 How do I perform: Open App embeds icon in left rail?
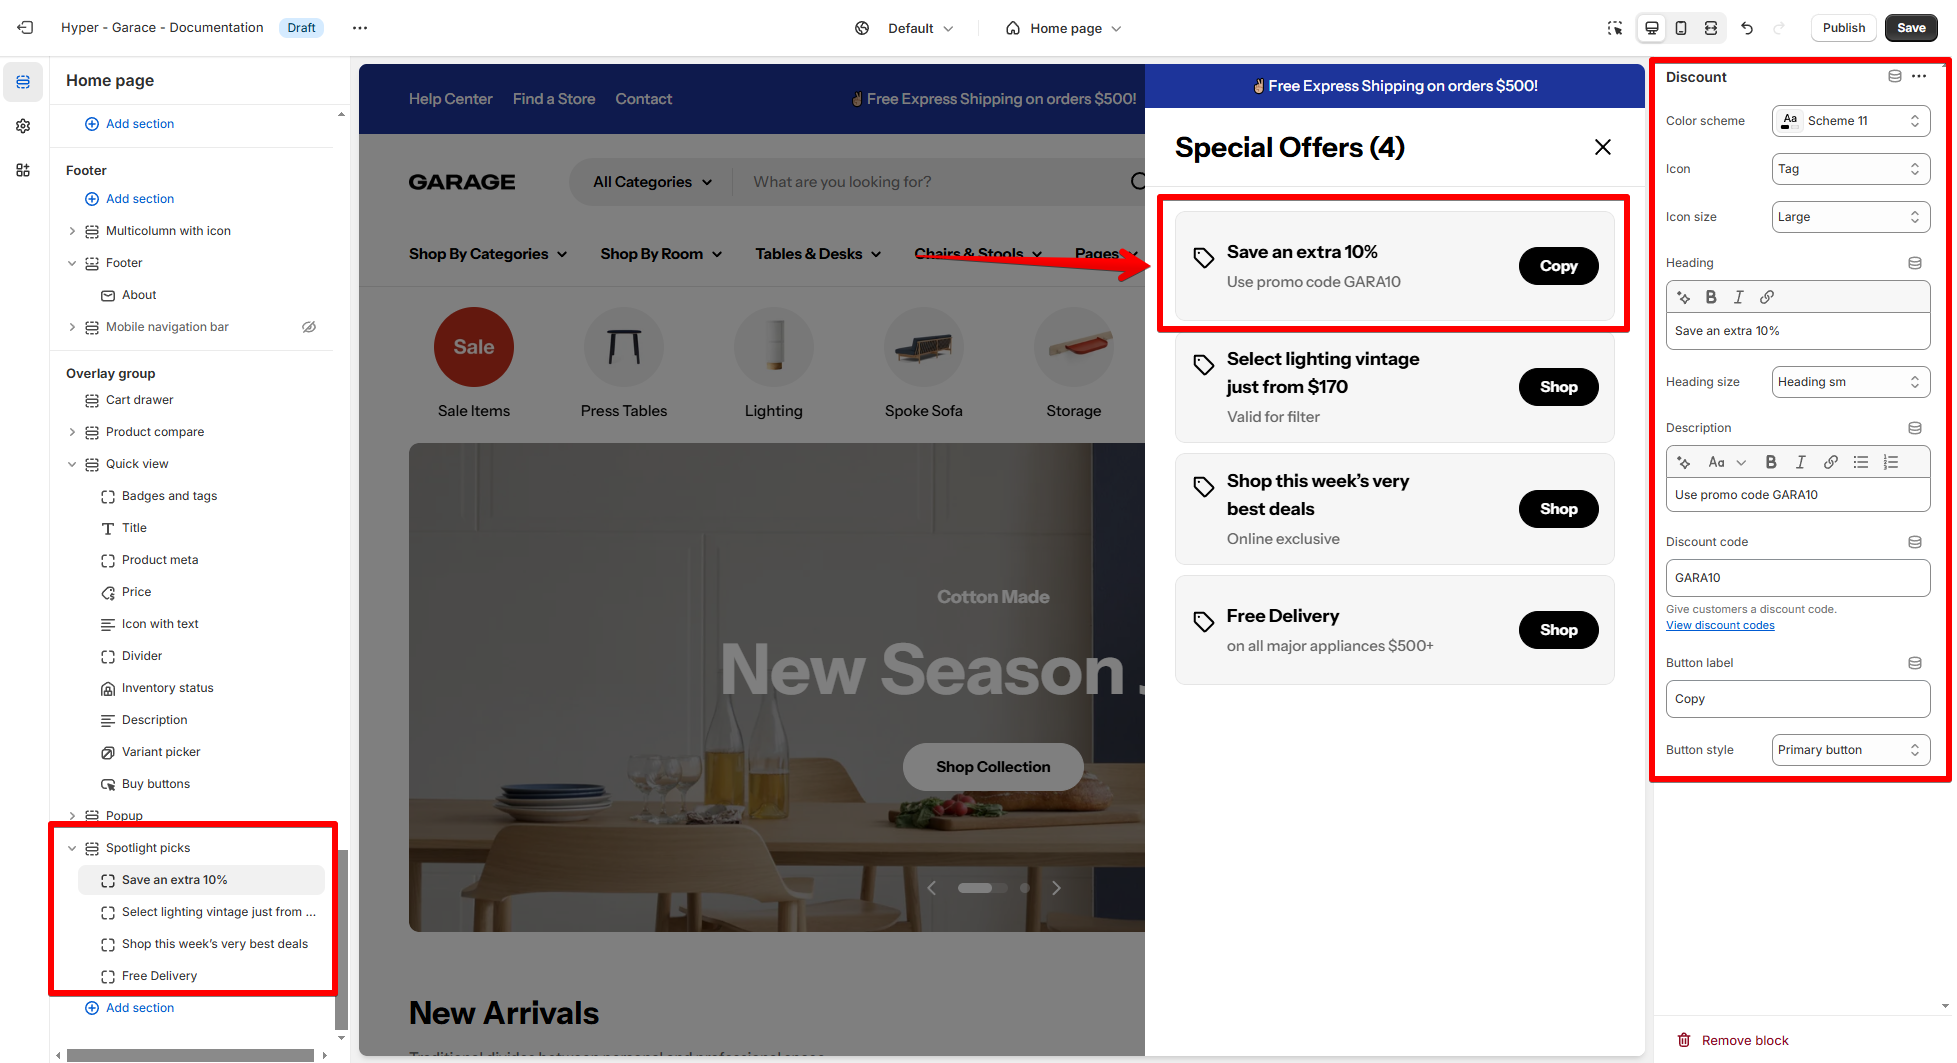tap(23, 170)
